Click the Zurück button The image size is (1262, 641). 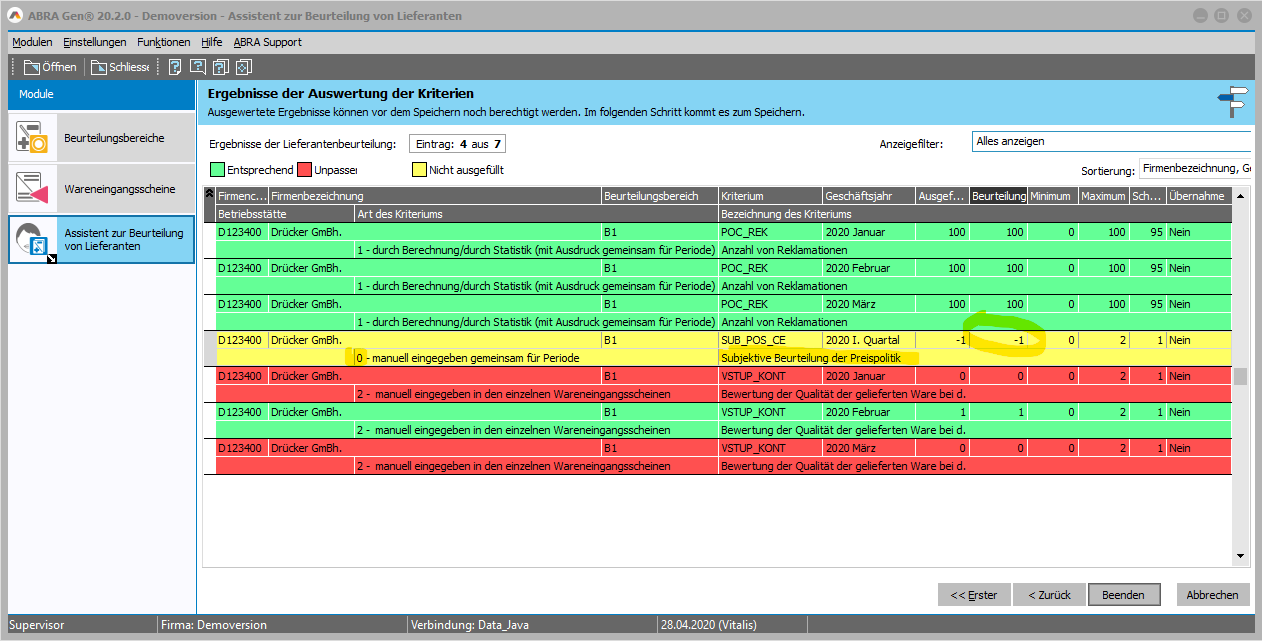point(1049,595)
